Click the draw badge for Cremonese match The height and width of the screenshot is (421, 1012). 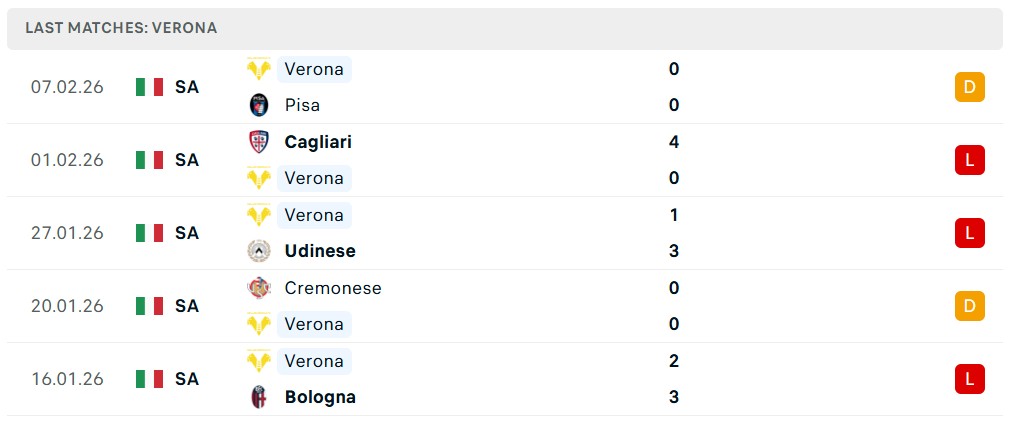tap(969, 306)
